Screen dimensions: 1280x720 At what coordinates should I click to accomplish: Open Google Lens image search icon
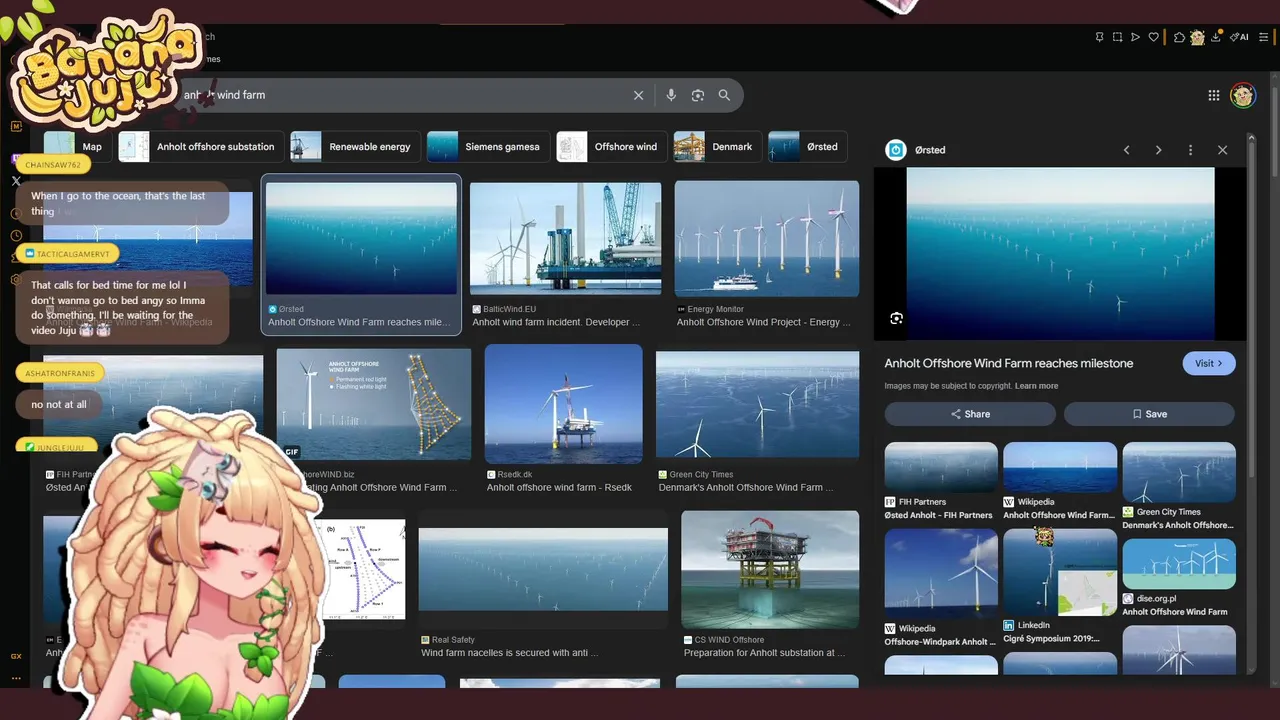point(698,95)
